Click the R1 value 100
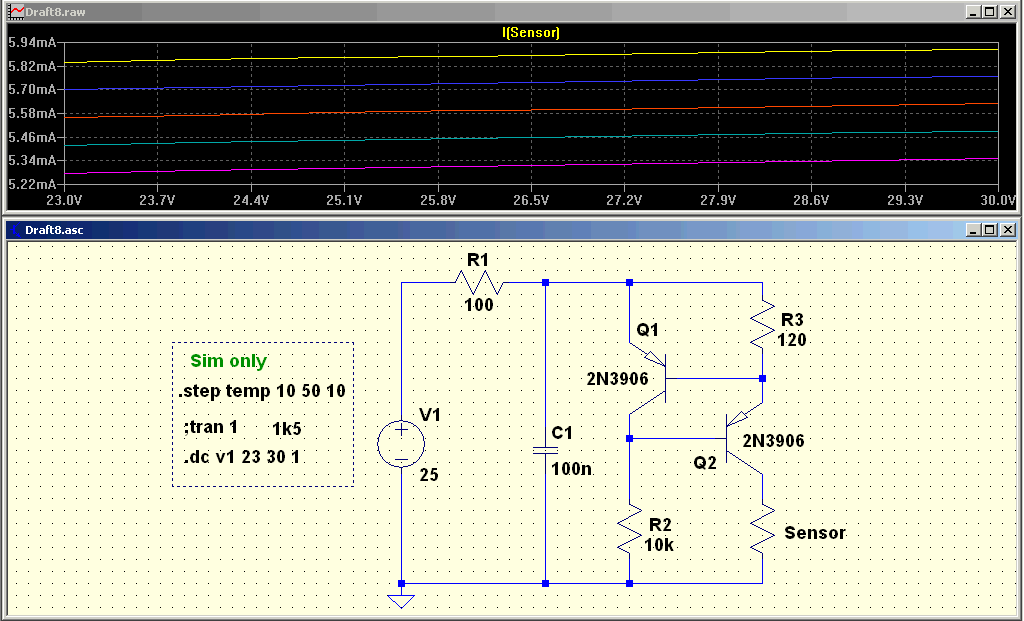This screenshot has height=621, width=1024. (x=479, y=305)
